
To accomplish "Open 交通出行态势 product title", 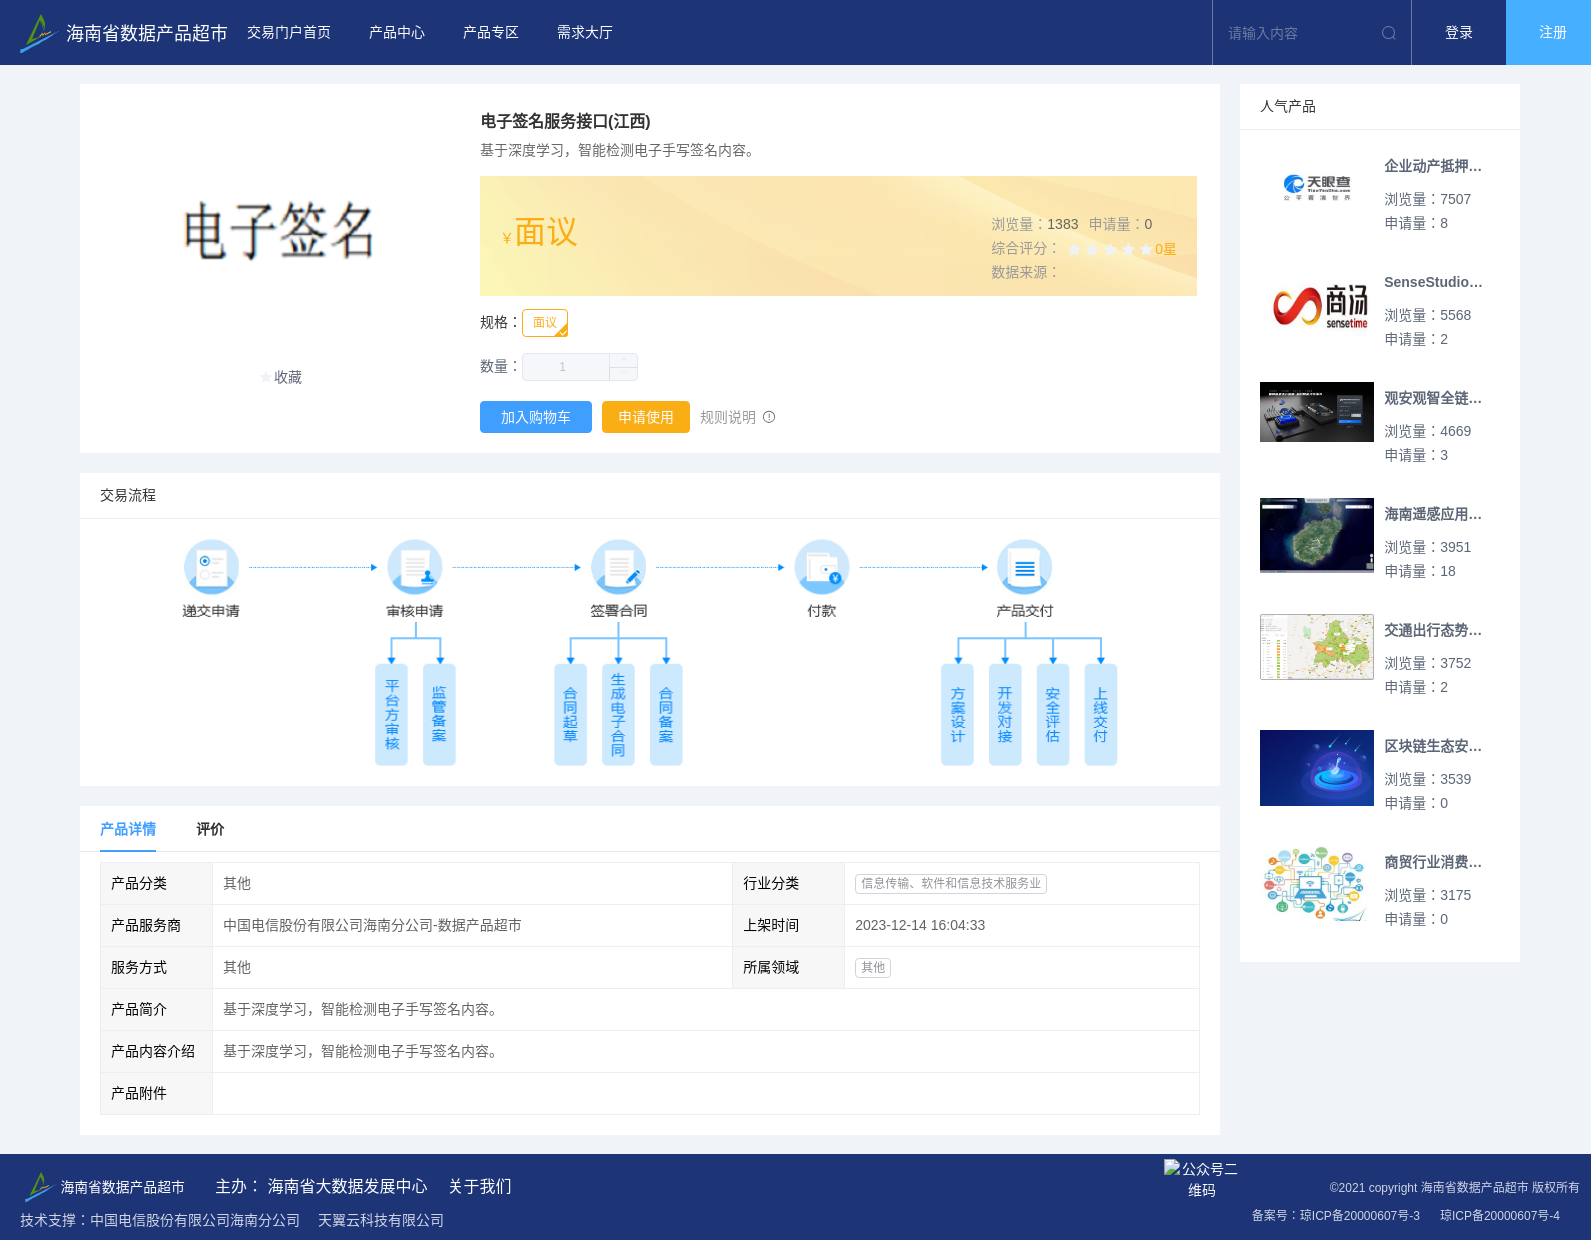I will pos(1433,630).
